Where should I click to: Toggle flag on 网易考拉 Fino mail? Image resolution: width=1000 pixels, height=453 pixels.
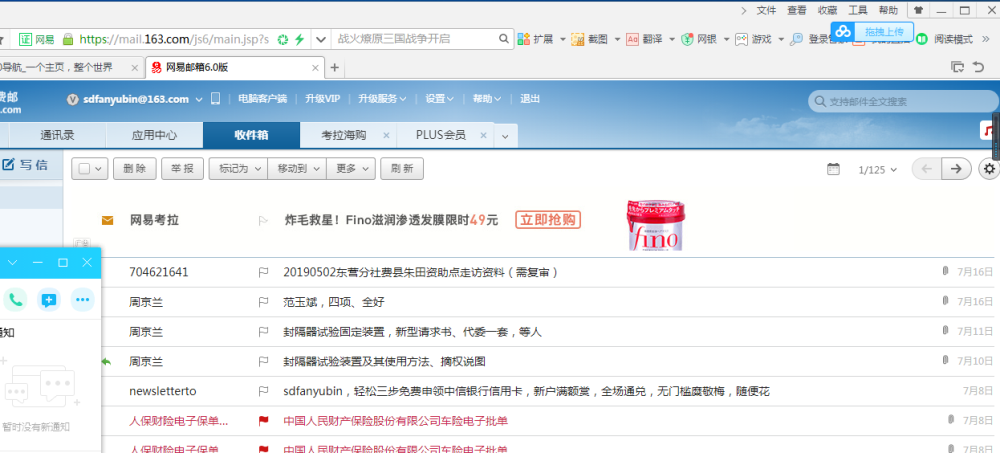(263, 221)
